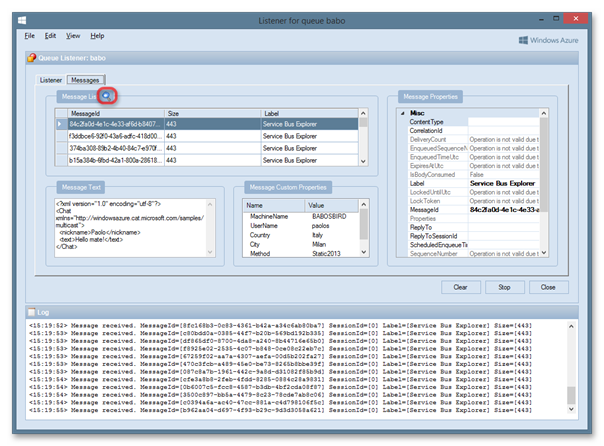Select the City custom property row
Viewport: 604px width, 446px height.
pos(301,244)
